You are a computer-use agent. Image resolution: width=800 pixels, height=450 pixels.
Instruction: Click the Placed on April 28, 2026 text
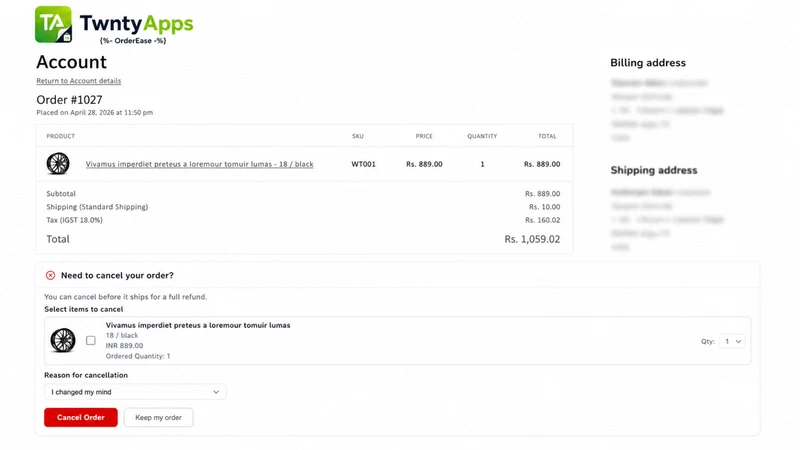click(x=94, y=112)
